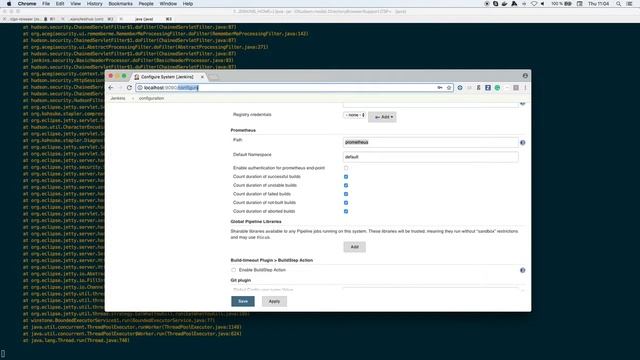Image resolution: width=640 pixels, height=360 pixels.
Task: Toggle authentication for prometheus end-point
Action: point(346,168)
